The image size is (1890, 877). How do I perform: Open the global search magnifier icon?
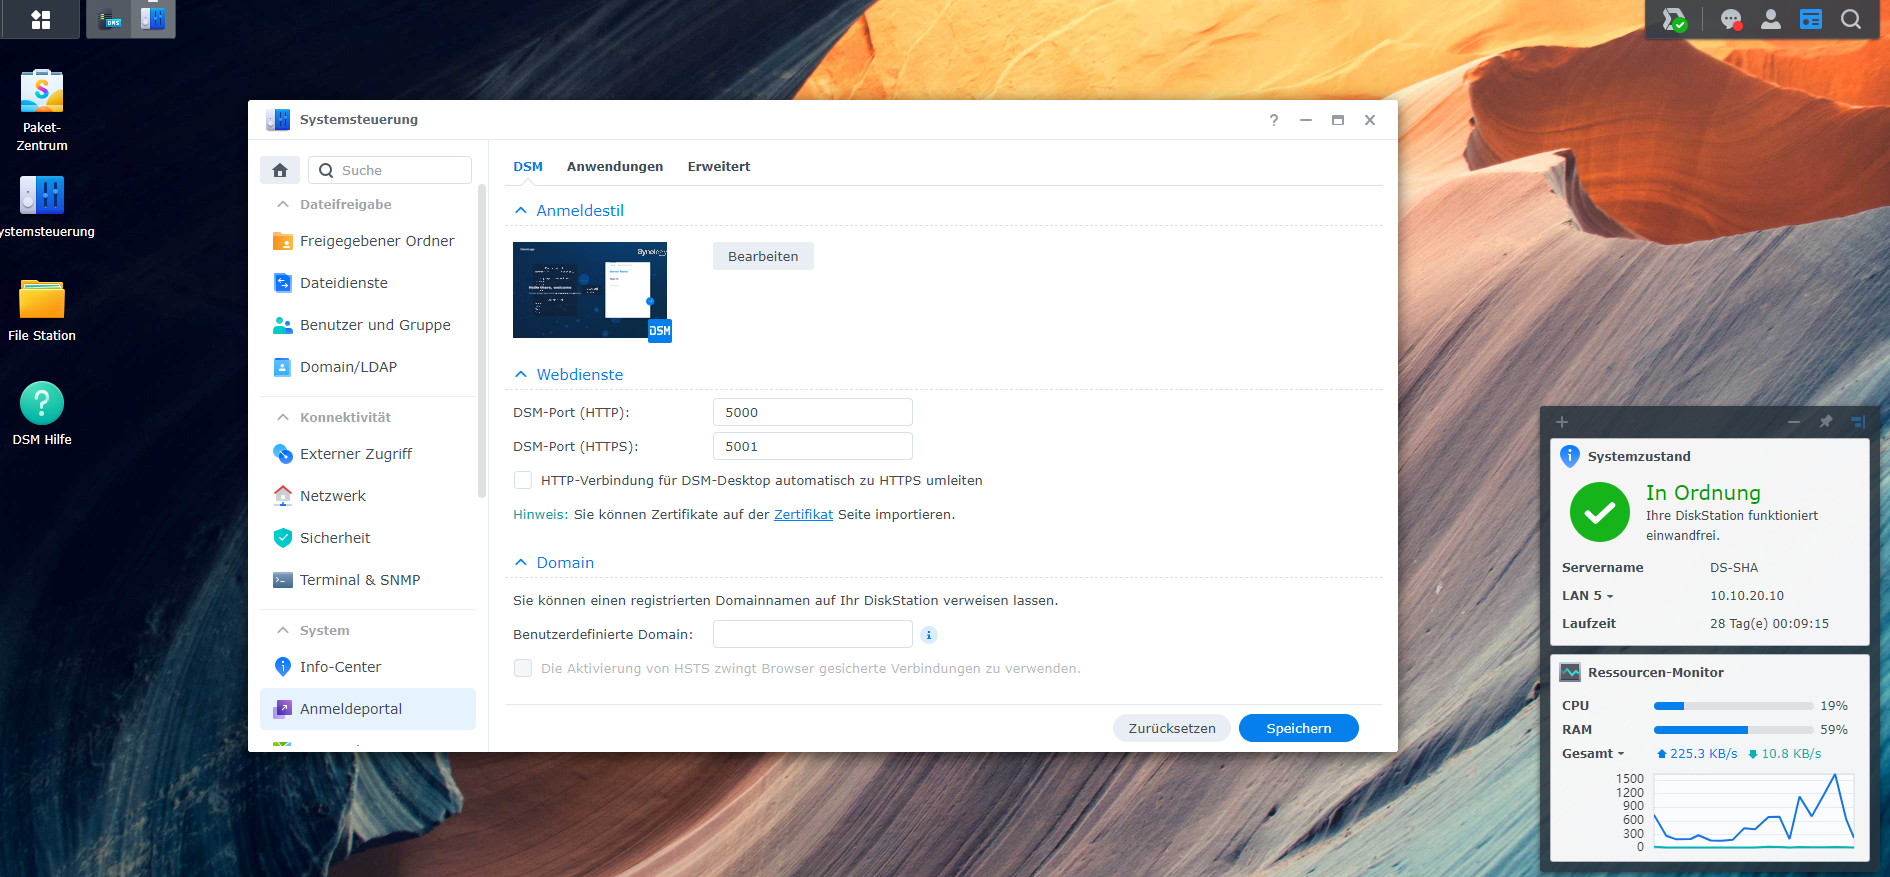(x=1851, y=19)
